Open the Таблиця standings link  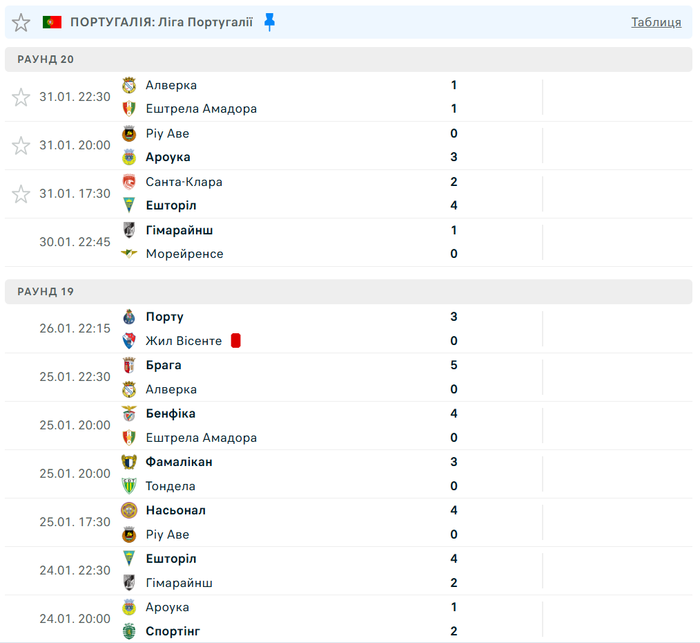tap(656, 22)
